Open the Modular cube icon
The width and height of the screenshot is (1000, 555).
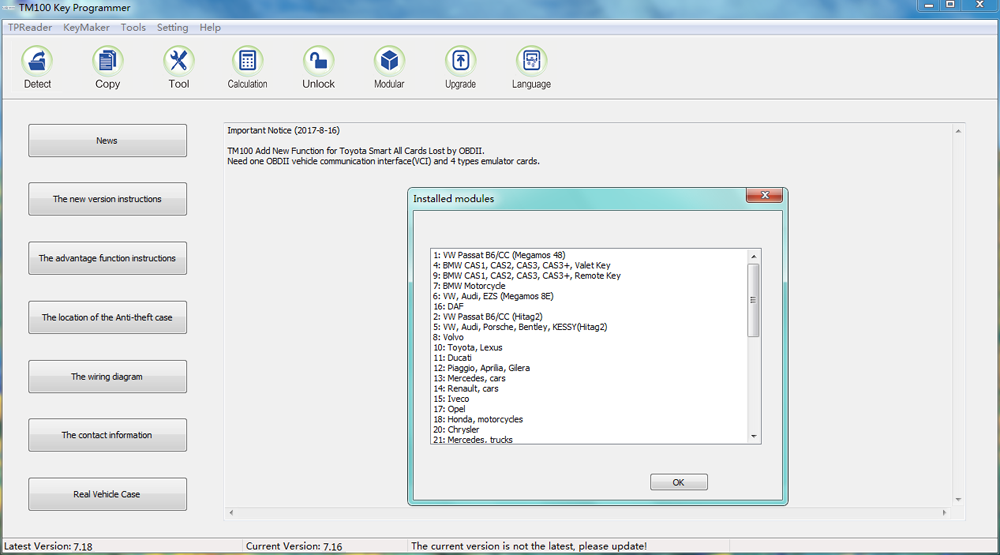click(389, 62)
